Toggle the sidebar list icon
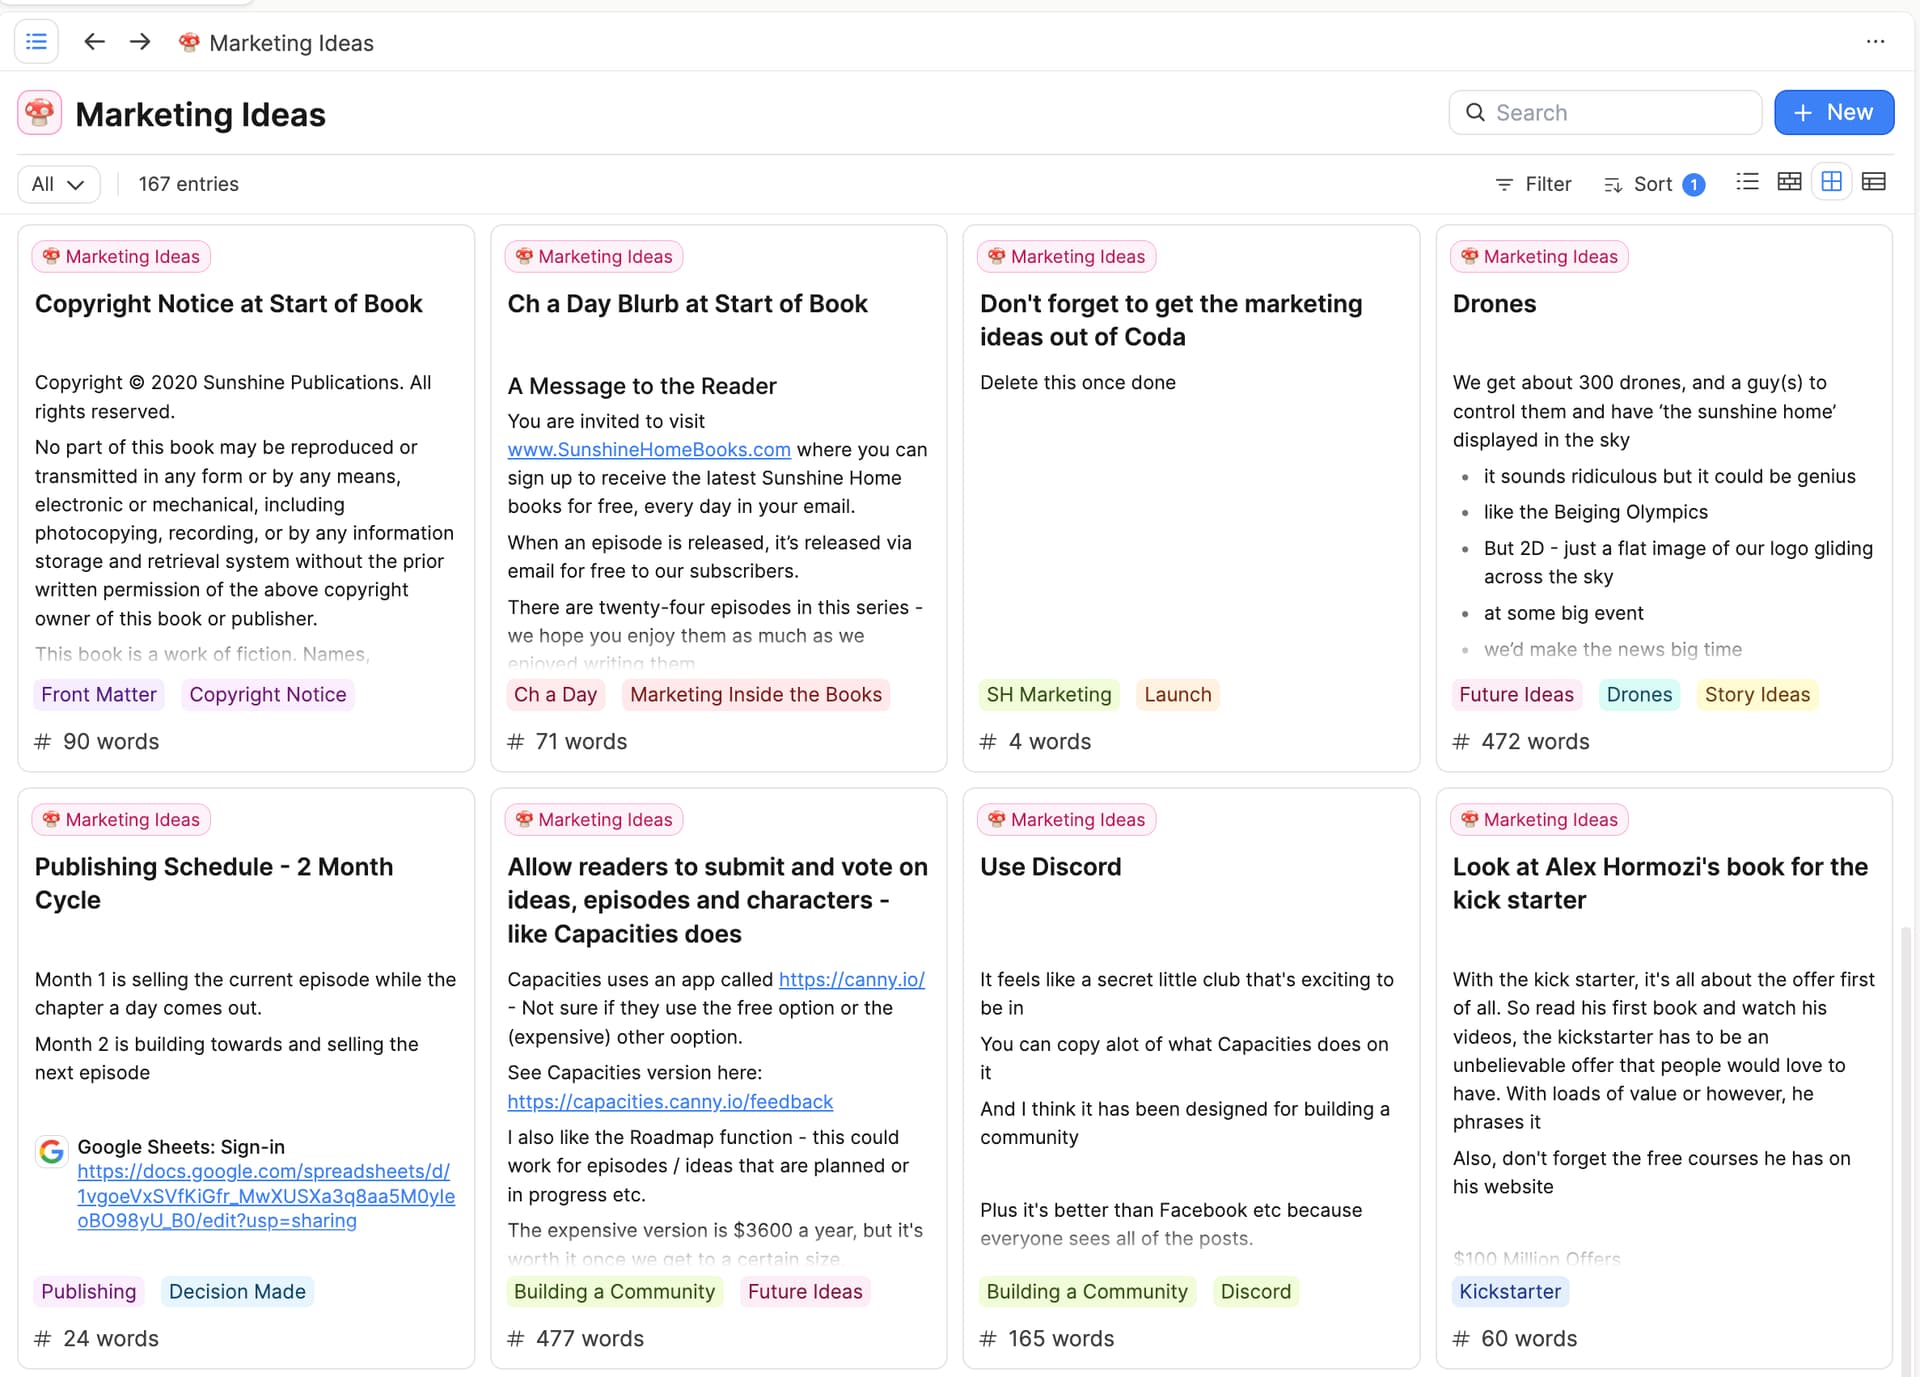Image resolution: width=1920 pixels, height=1377 pixels. click(36, 42)
